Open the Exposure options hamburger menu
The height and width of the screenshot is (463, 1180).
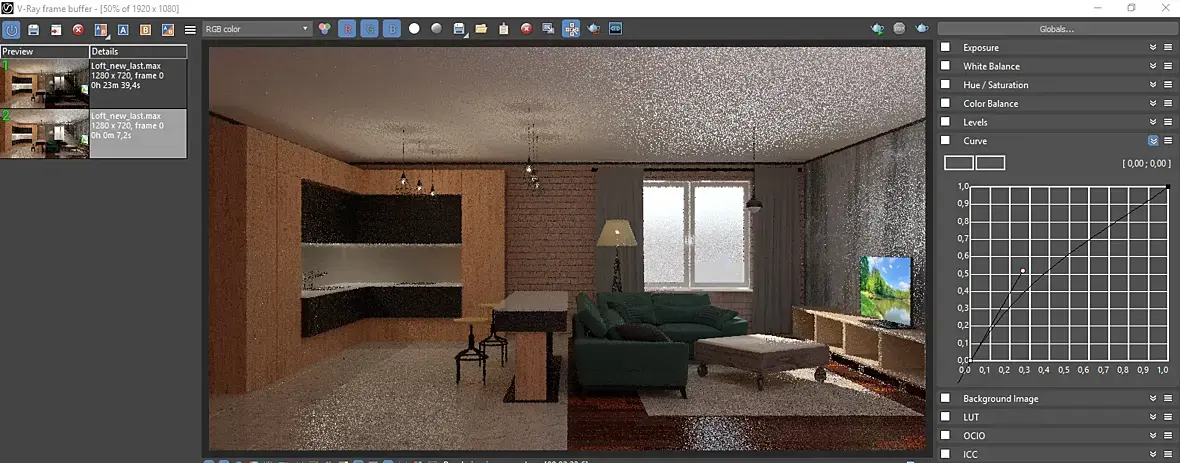(1169, 47)
